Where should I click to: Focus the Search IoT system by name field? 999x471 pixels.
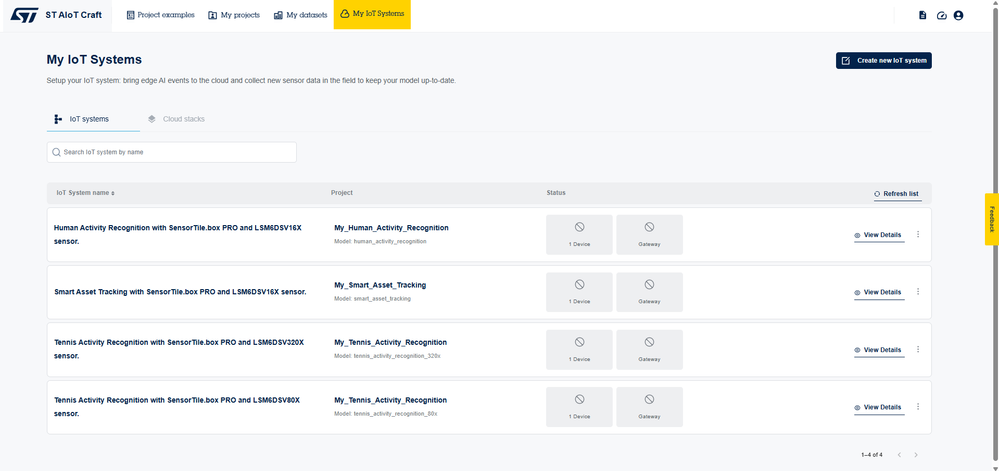point(171,152)
